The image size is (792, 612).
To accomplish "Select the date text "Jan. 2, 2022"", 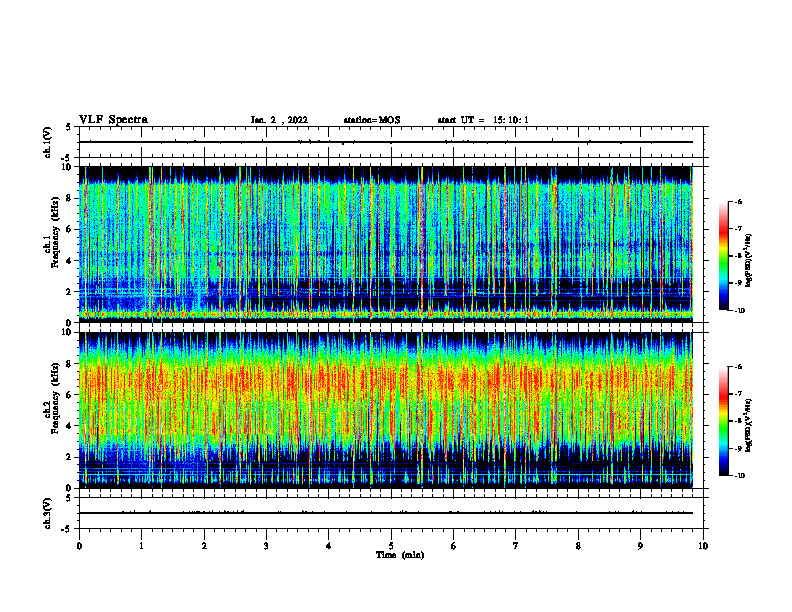I will point(279,120).
